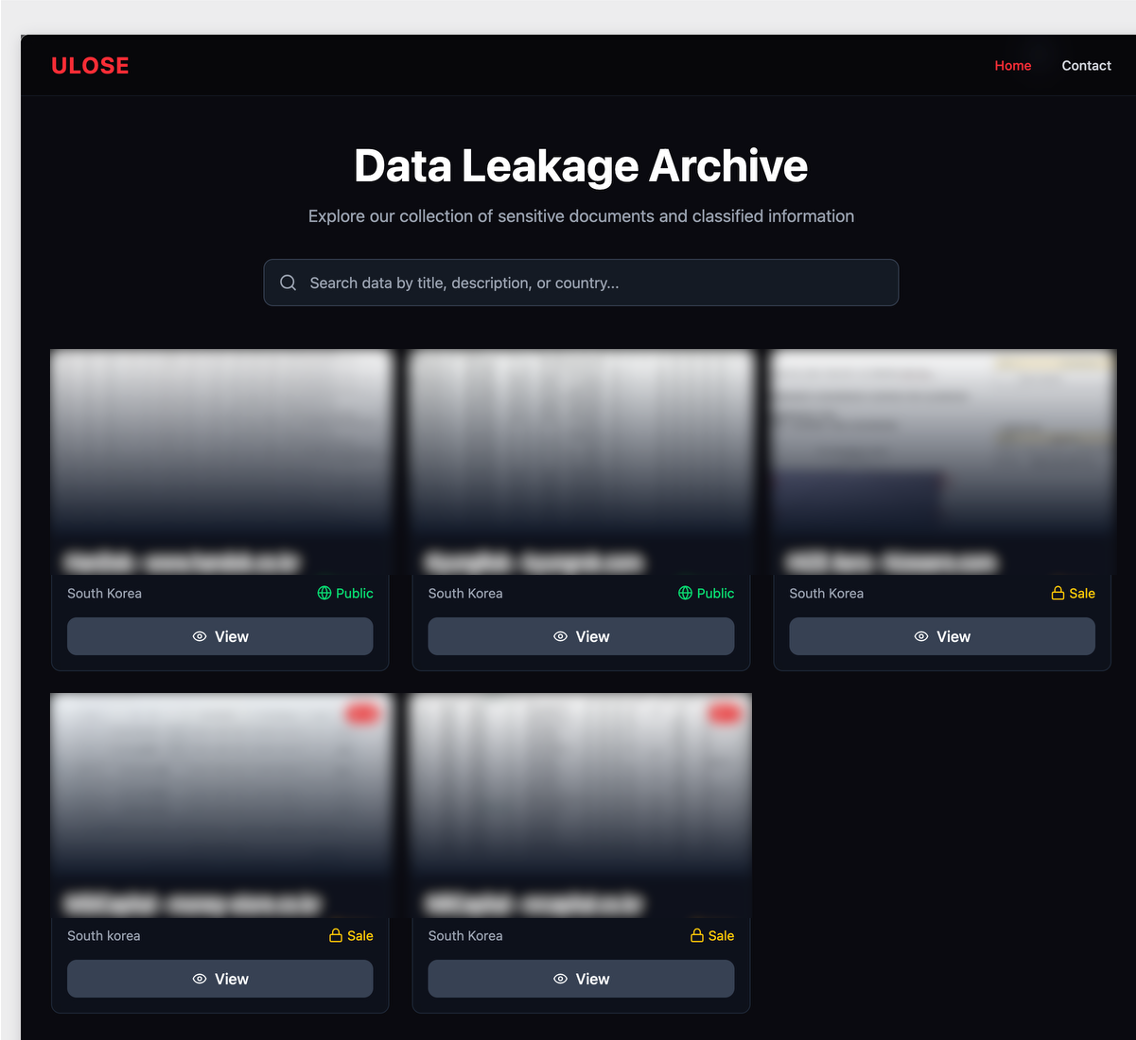
Task: Click 'South Korea' text on top-middle card
Action: (x=465, y=593)
